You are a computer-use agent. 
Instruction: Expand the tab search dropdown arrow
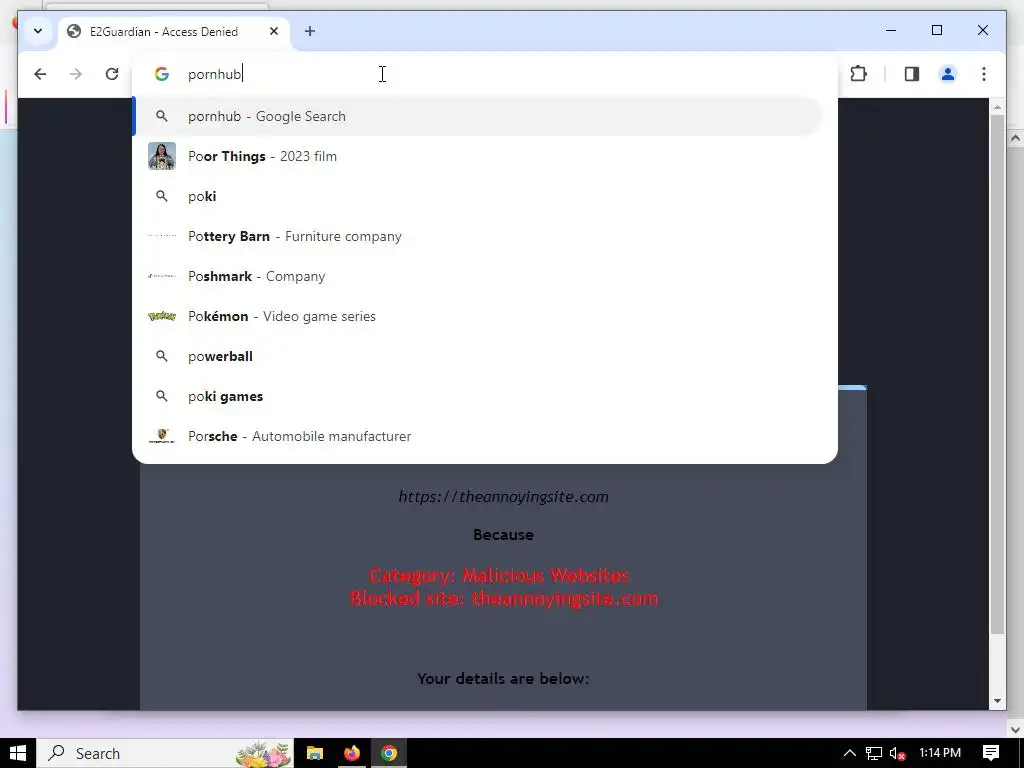(x=38, y=31)
